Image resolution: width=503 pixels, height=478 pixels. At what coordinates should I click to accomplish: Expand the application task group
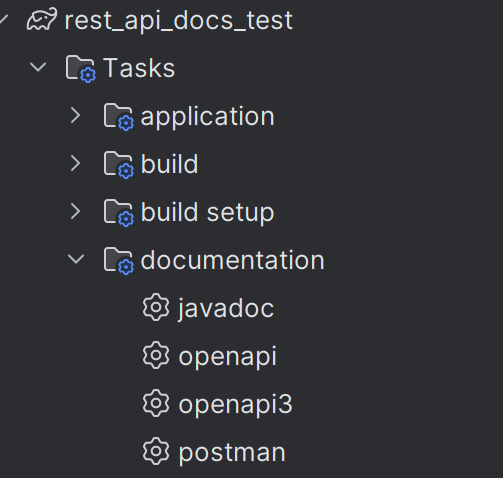76,116
